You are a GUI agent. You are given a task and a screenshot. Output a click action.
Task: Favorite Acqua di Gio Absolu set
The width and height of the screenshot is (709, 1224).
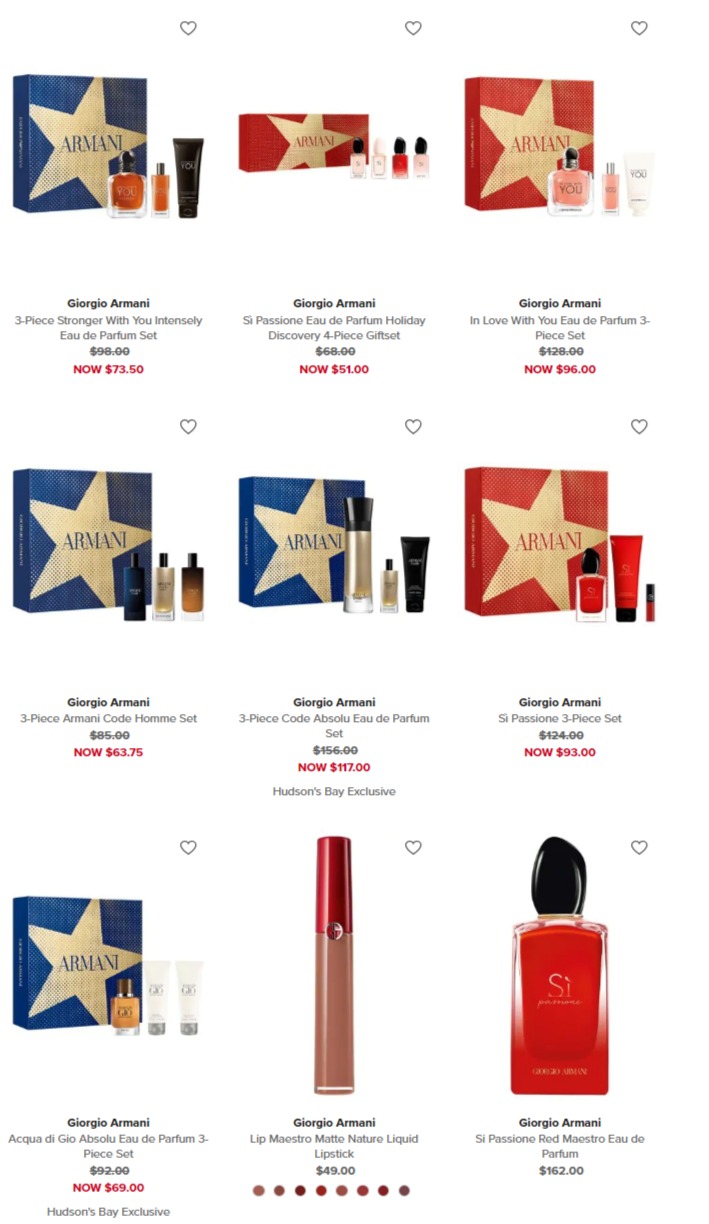(188, 847)
